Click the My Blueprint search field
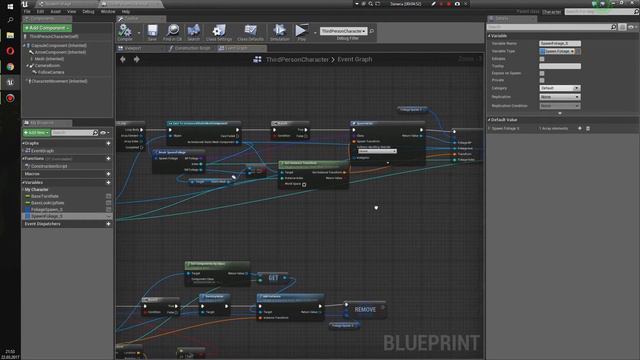This screenshot has width=640, height=360. [75, 133]
